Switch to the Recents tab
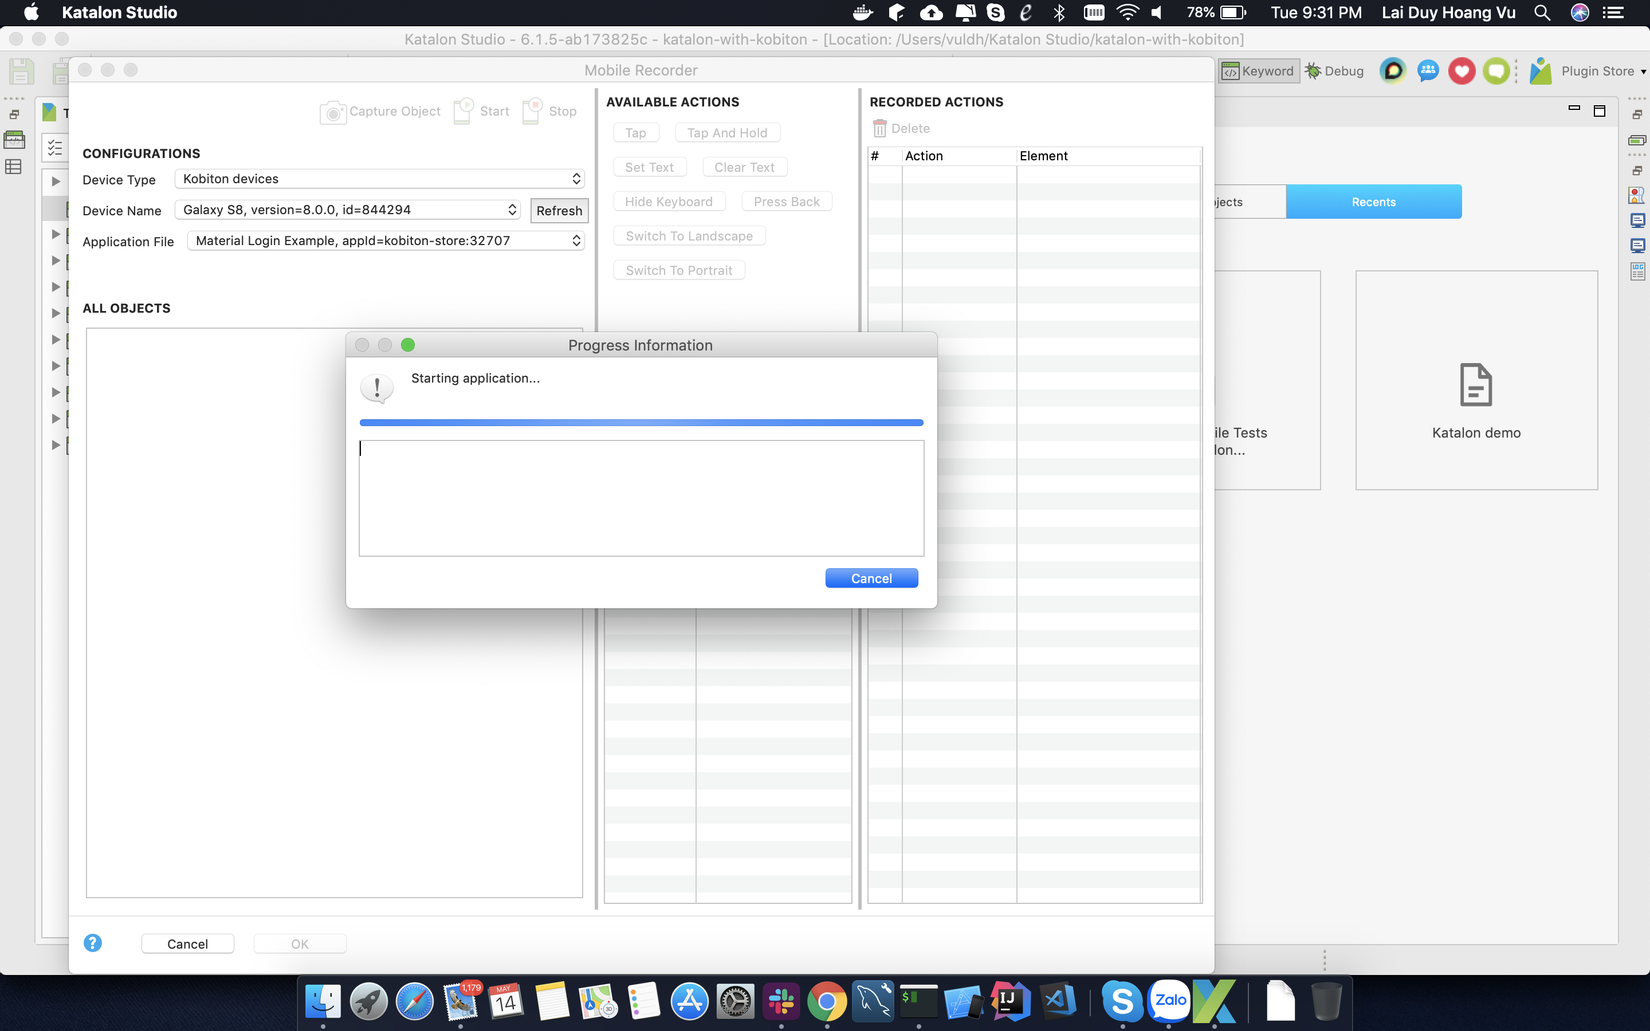This screenshot has width=1650, height=1031. tap(1374, 202)
